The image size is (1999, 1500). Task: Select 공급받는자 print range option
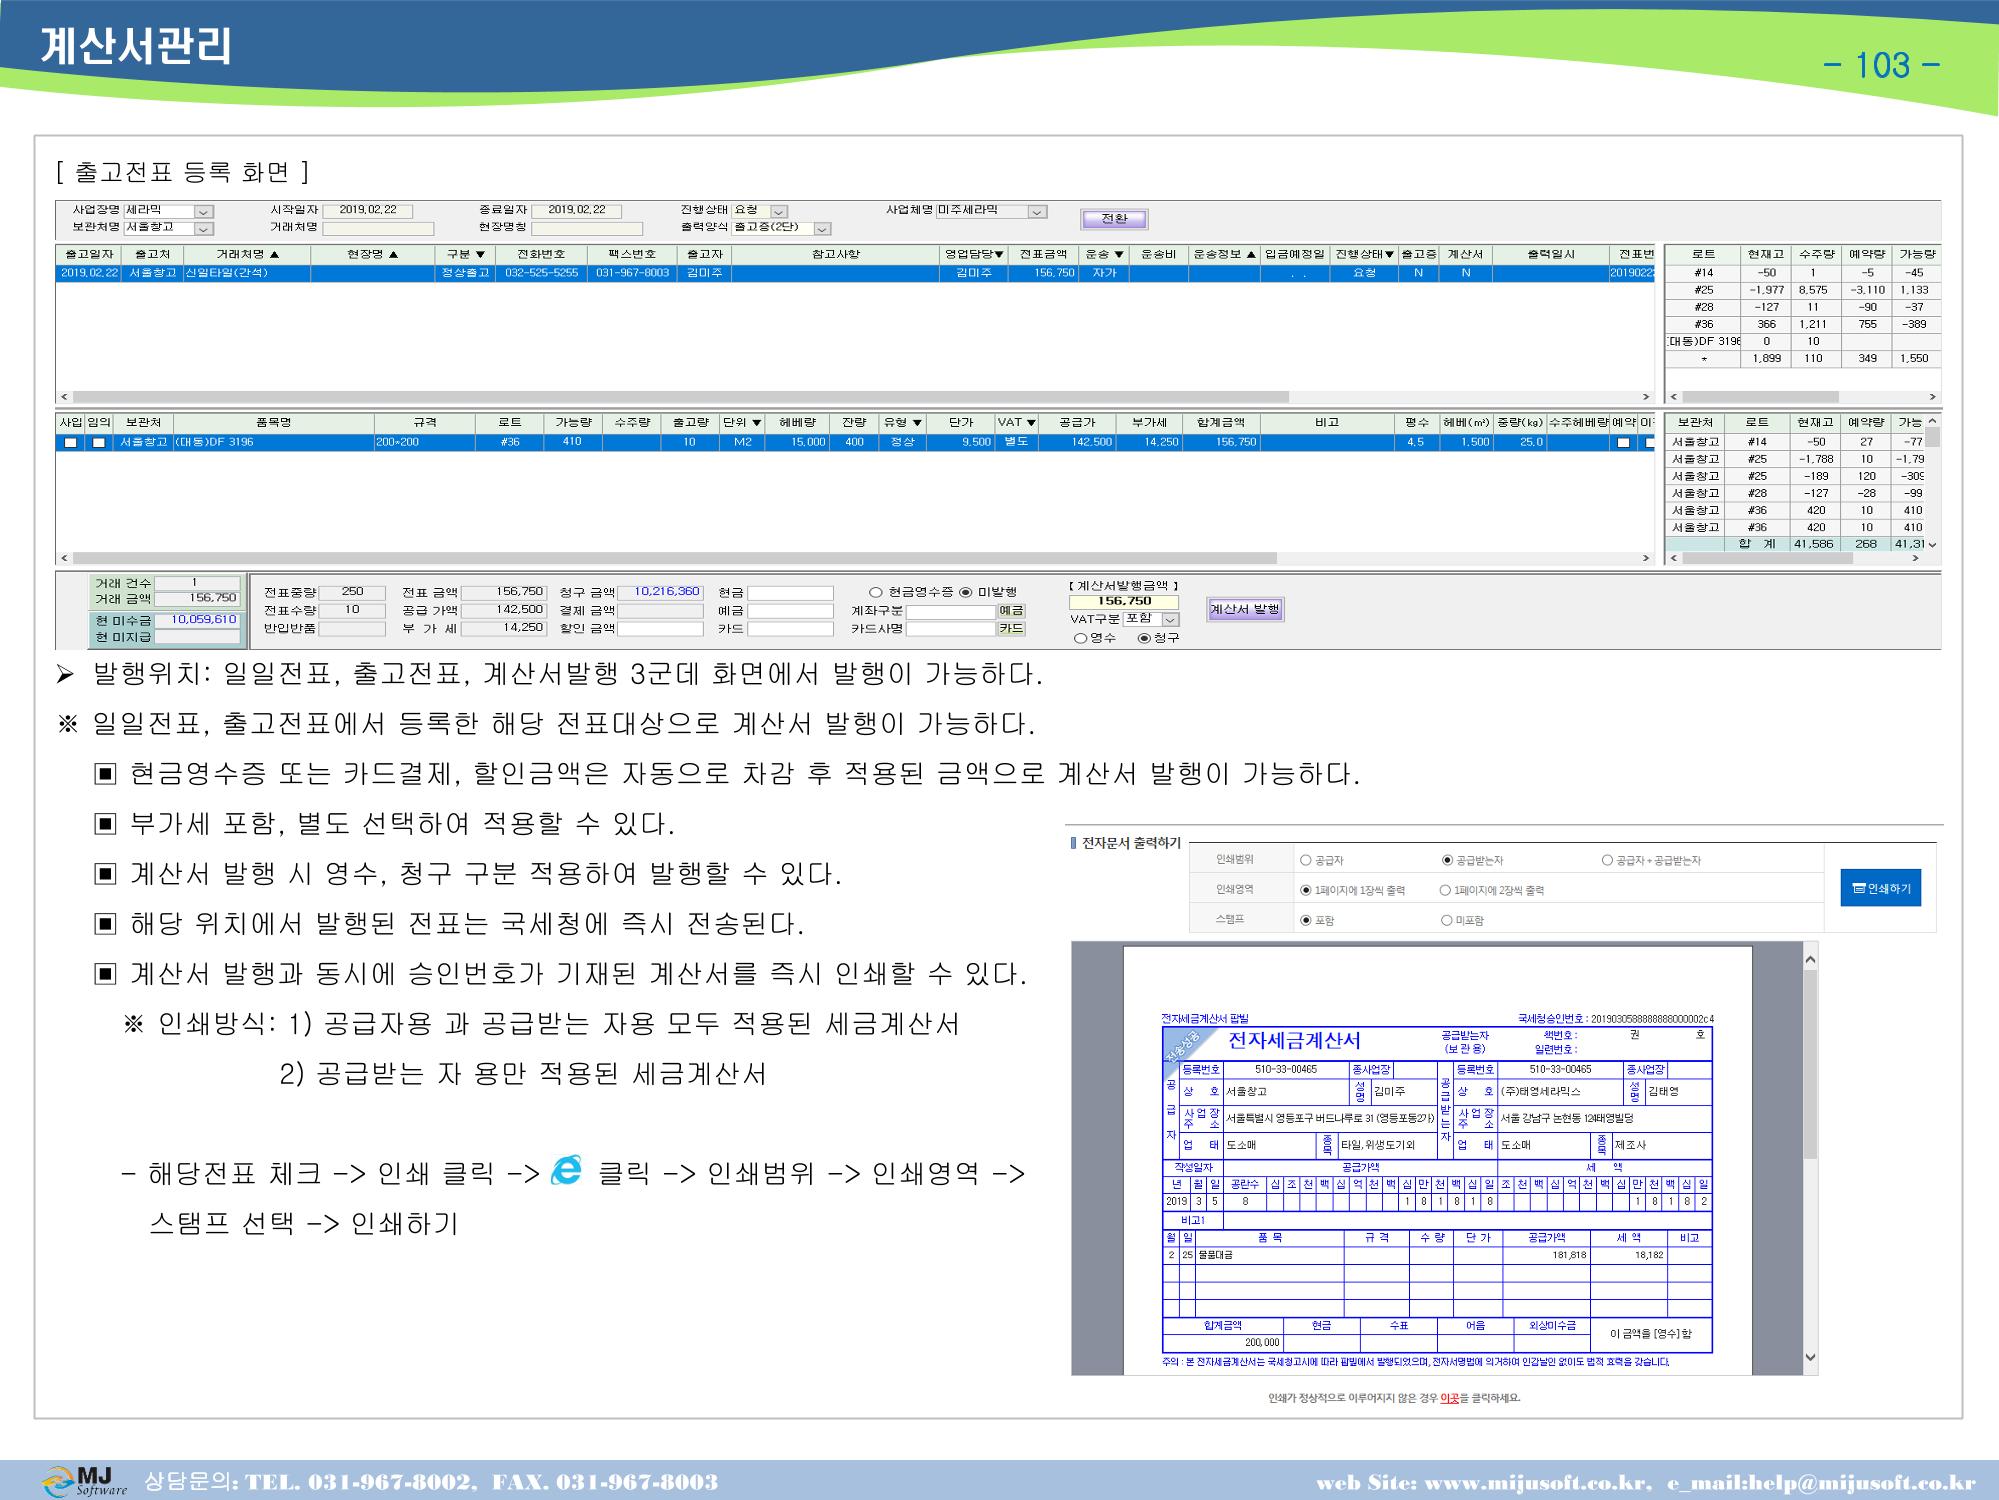pos(1447,860)
